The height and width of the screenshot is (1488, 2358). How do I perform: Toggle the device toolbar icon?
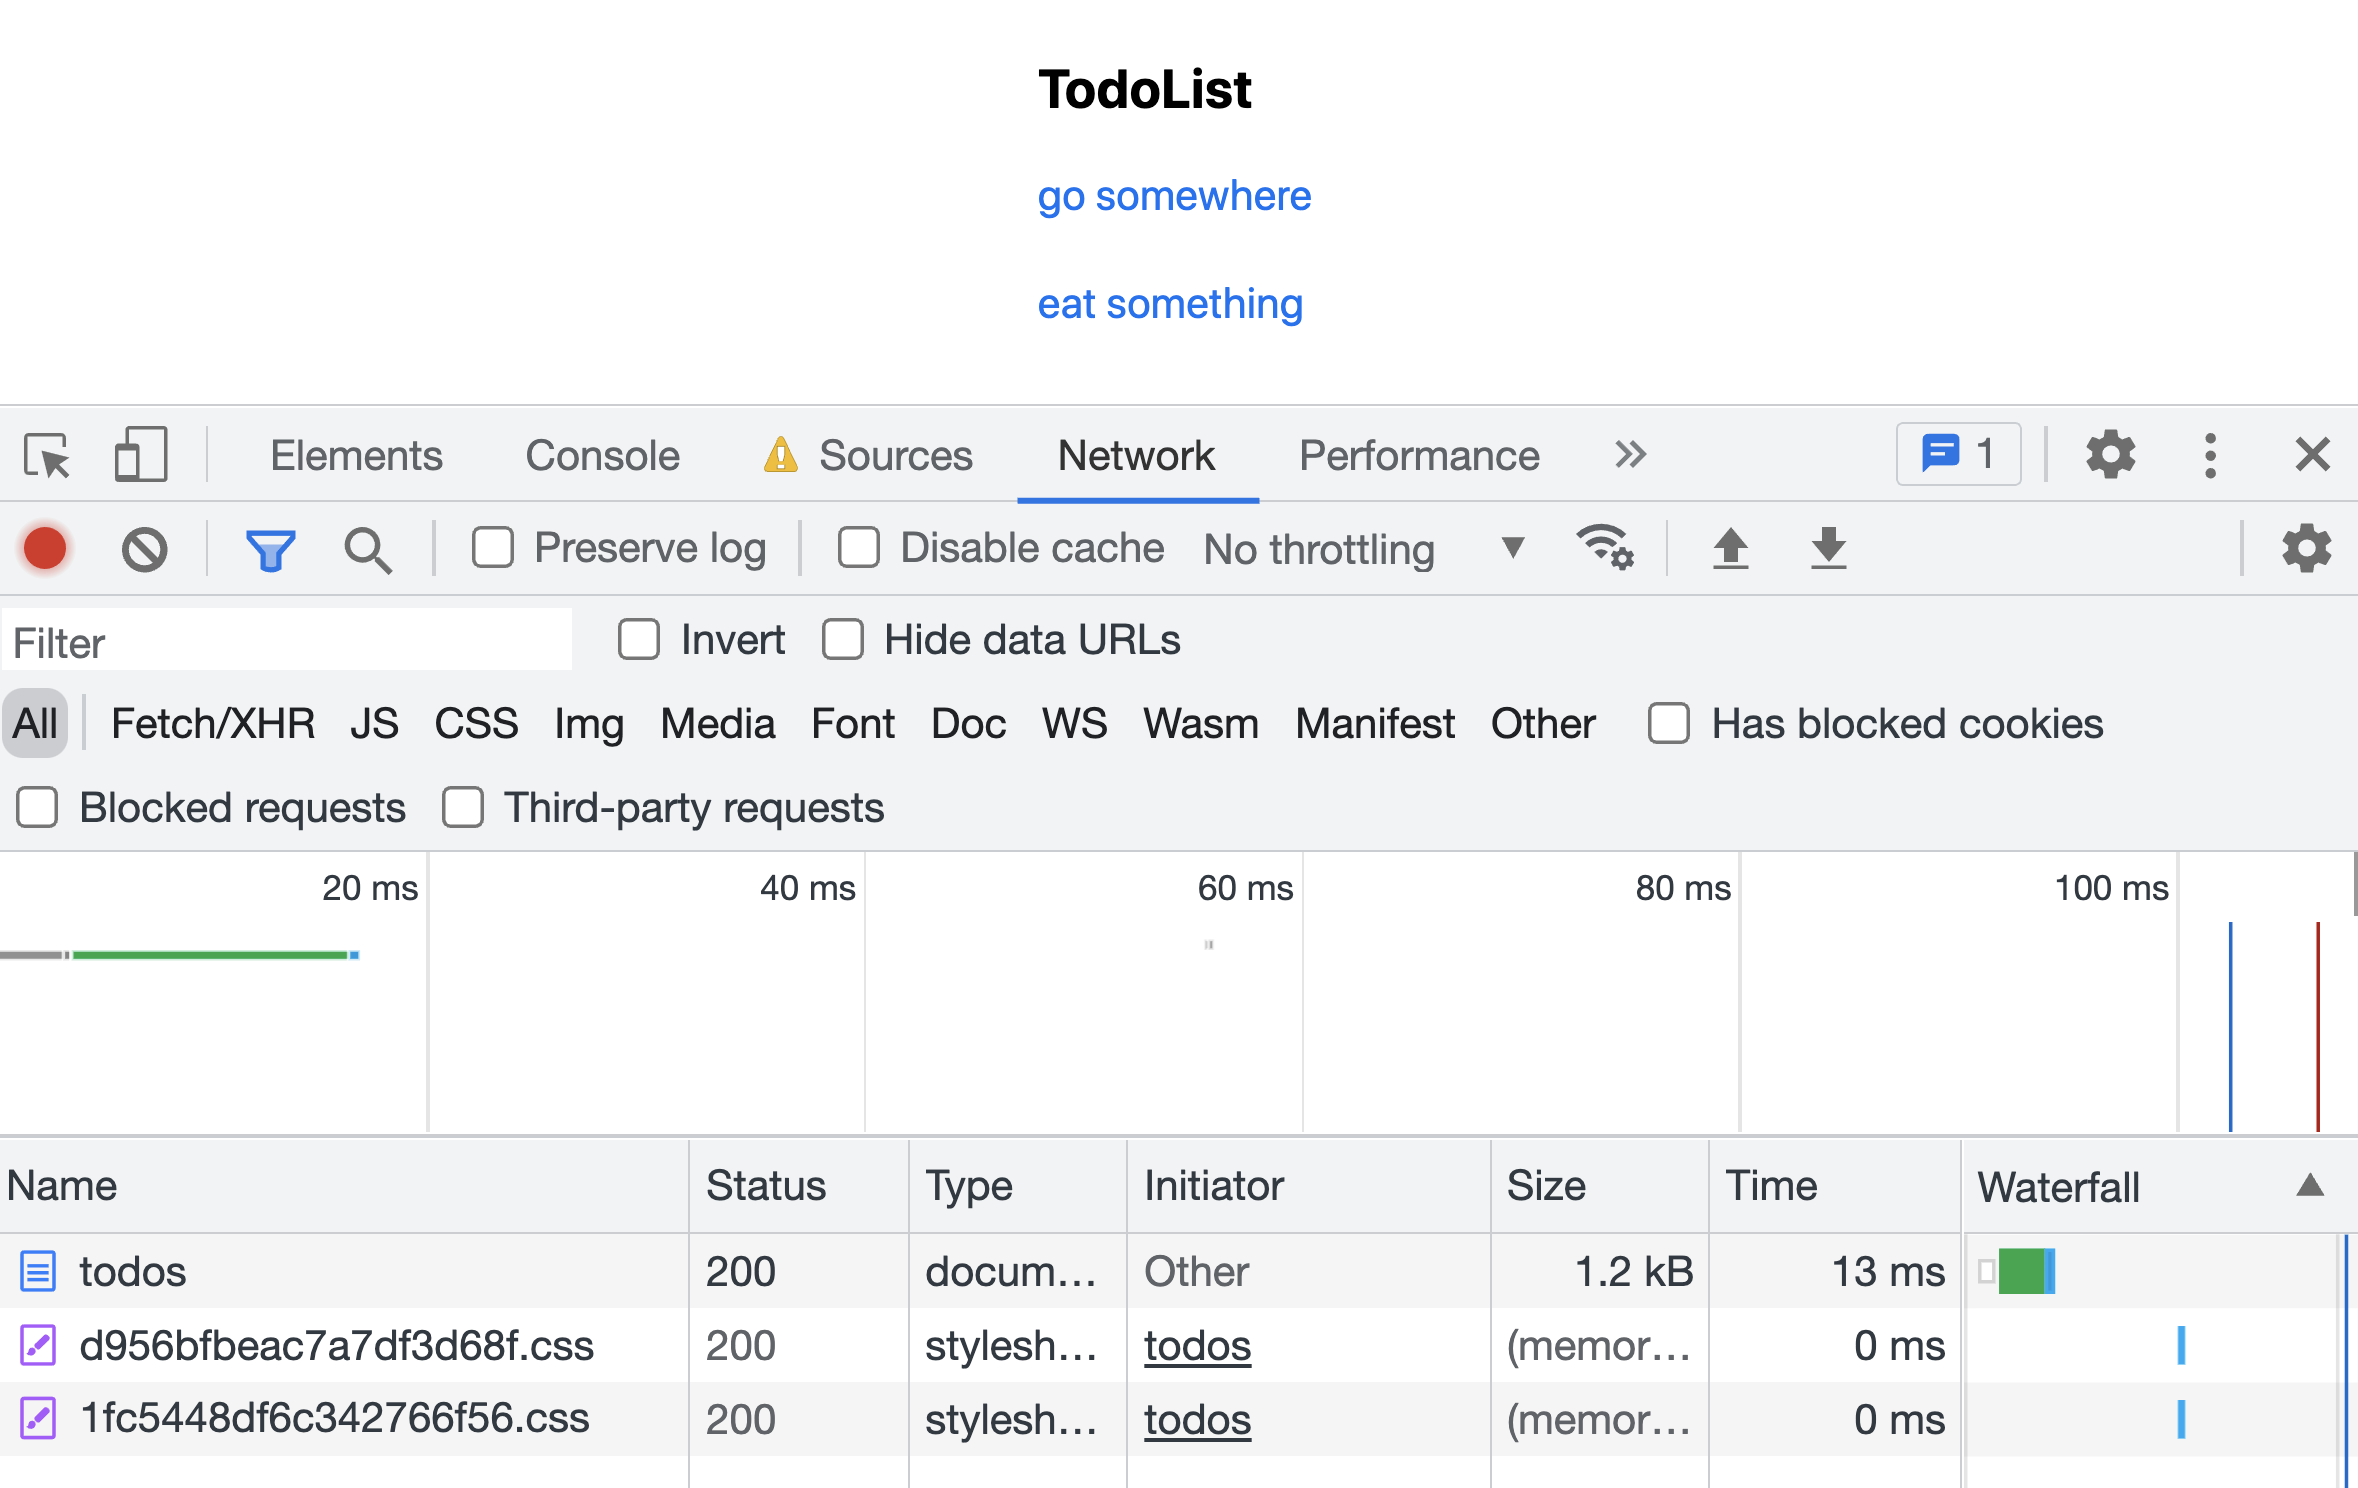coord(140,456)
